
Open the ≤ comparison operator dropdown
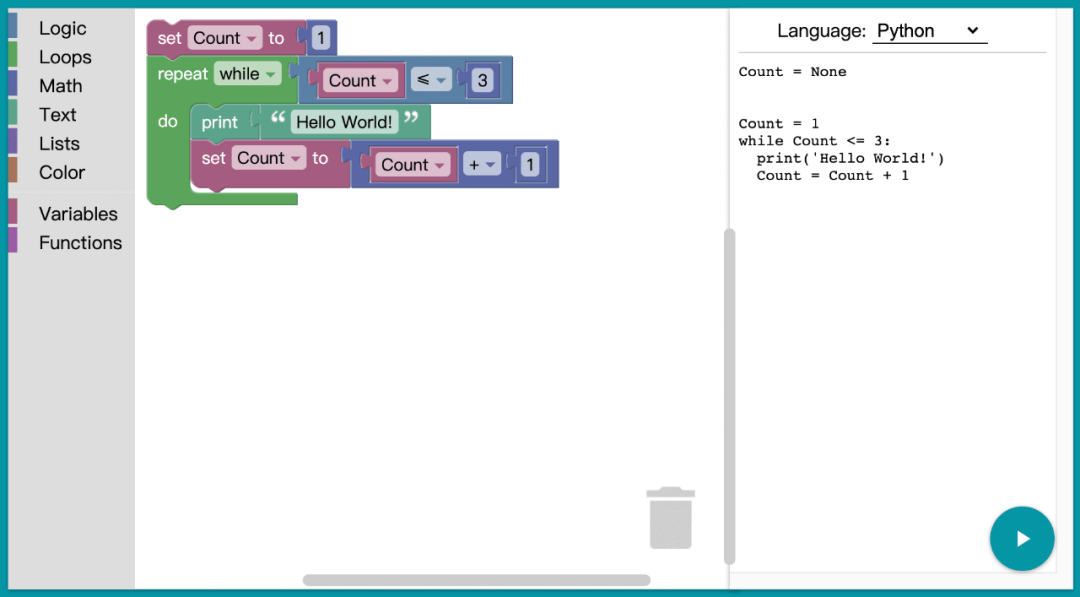(x=431, y=81)
